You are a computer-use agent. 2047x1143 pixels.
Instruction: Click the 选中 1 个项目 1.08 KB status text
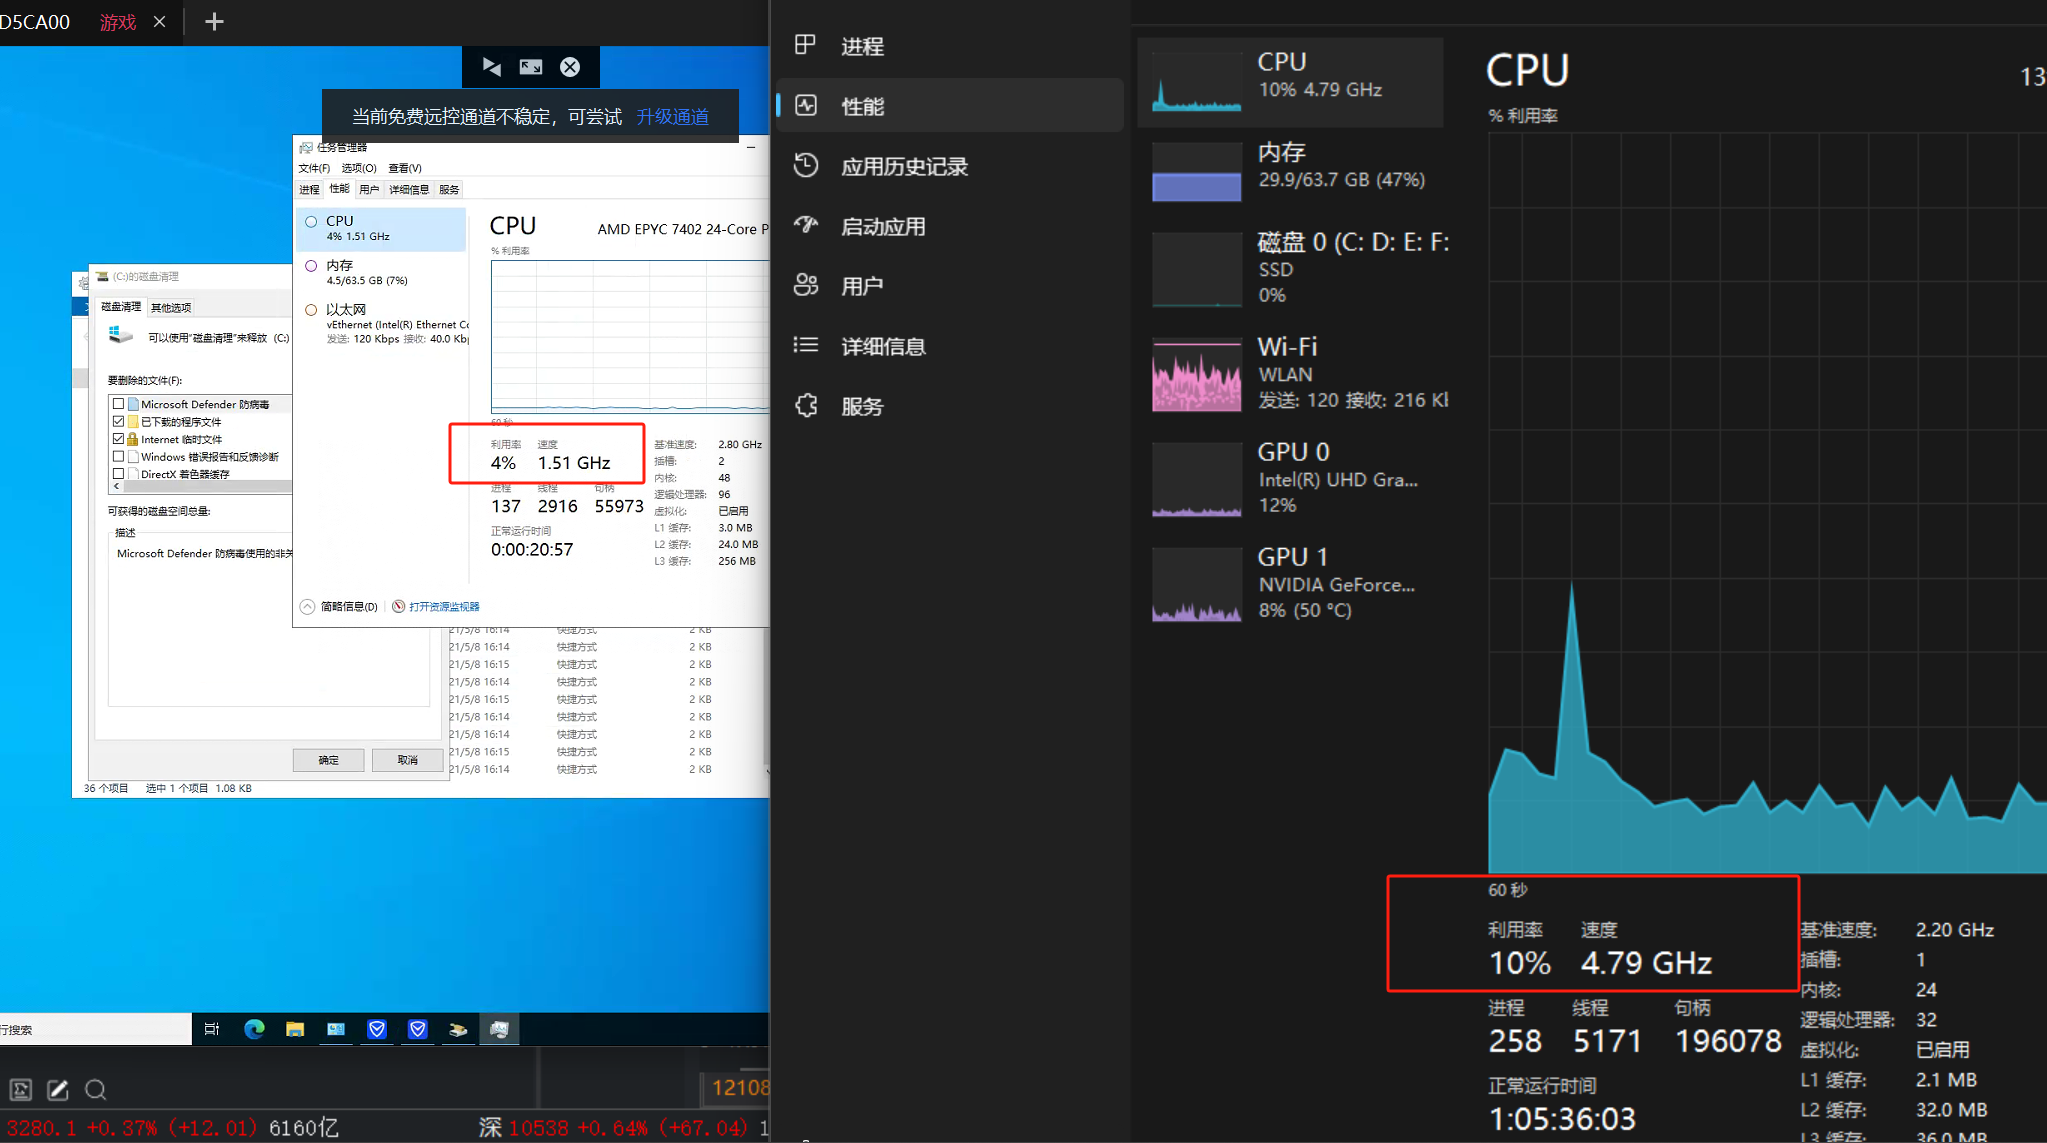(x=198, y=788)
